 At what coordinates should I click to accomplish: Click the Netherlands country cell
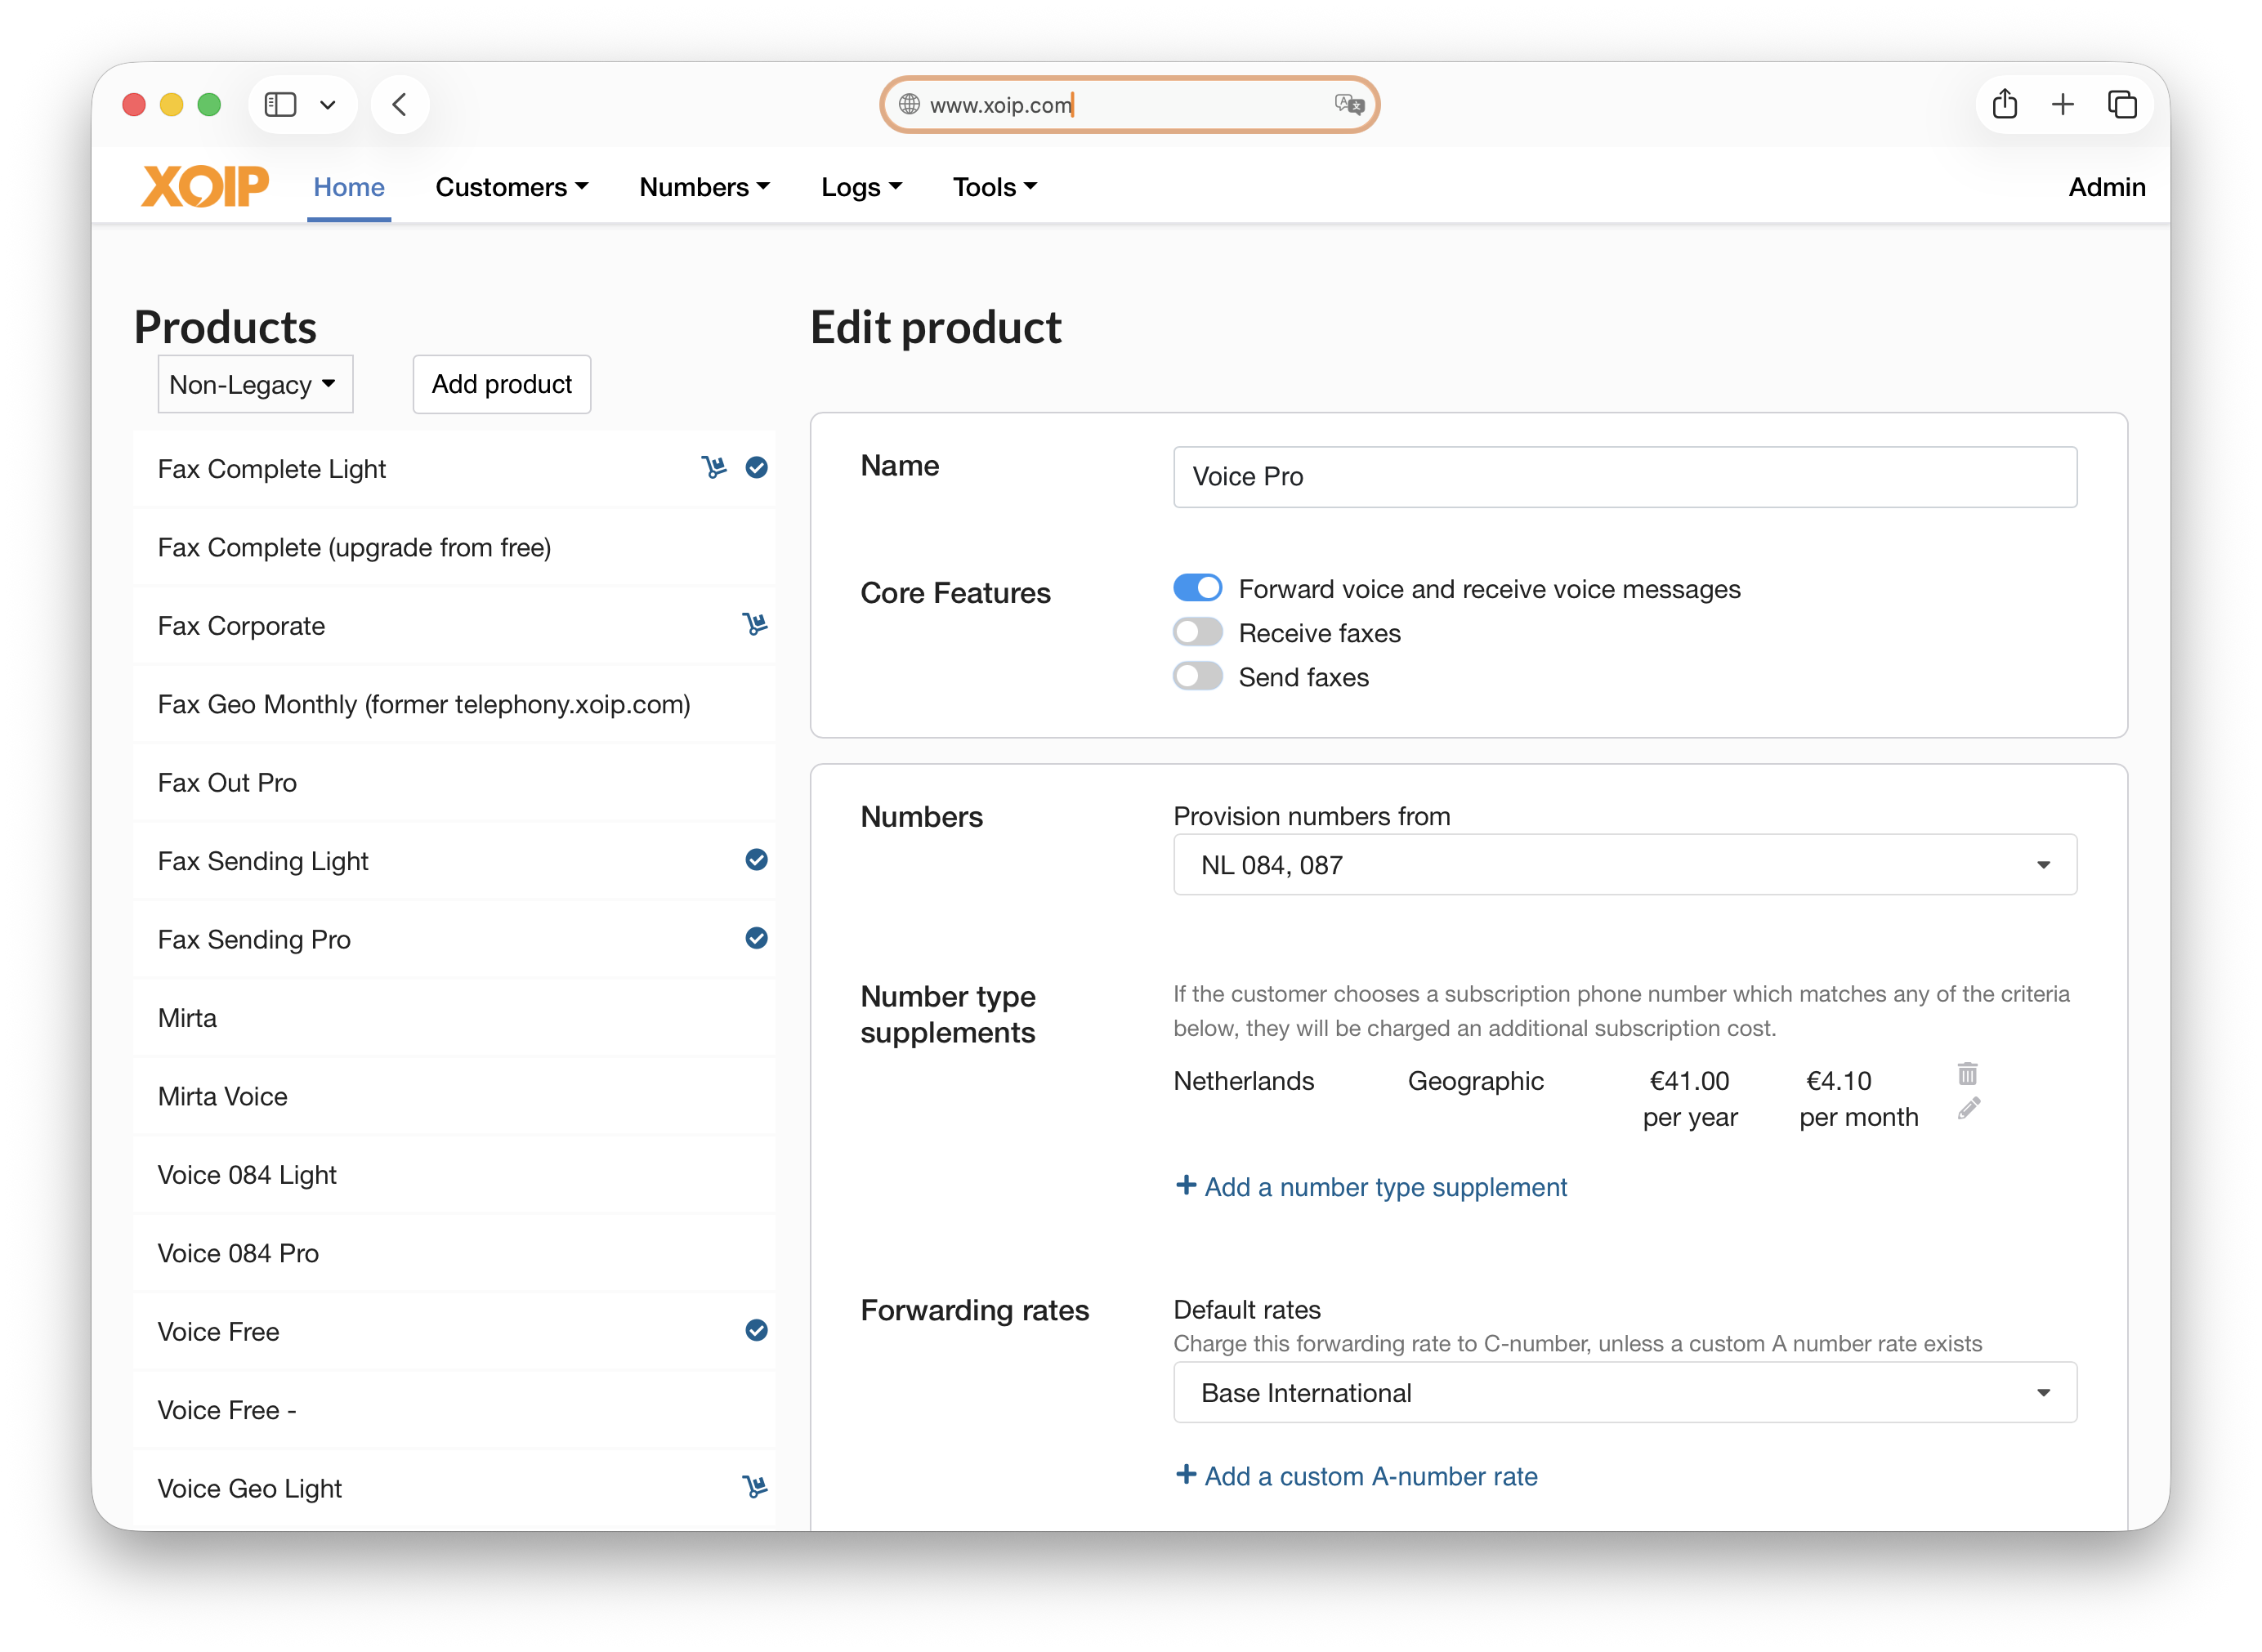click(x=1243, y=1081)
